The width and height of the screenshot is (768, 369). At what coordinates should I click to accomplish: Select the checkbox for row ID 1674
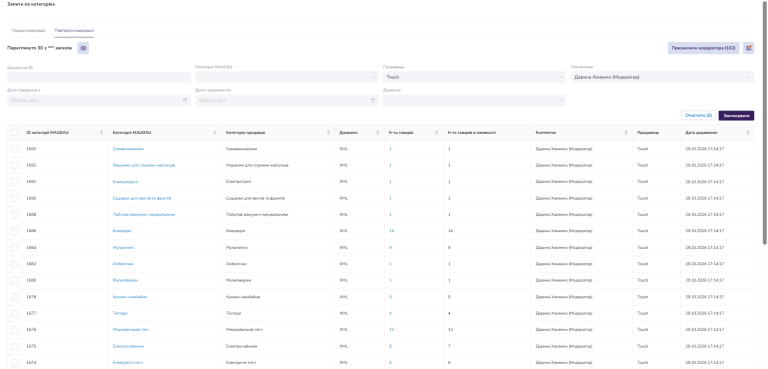(x=15, y=363)
